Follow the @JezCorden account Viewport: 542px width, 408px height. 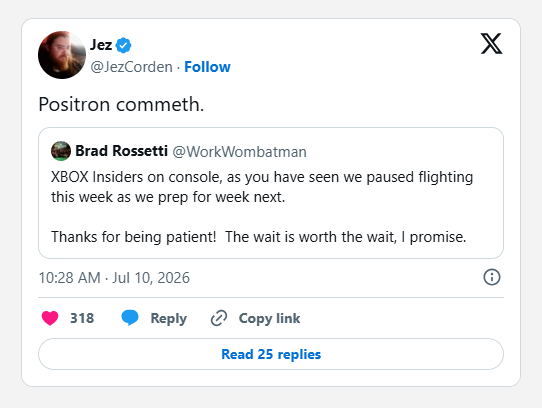[x=207, y=67]
